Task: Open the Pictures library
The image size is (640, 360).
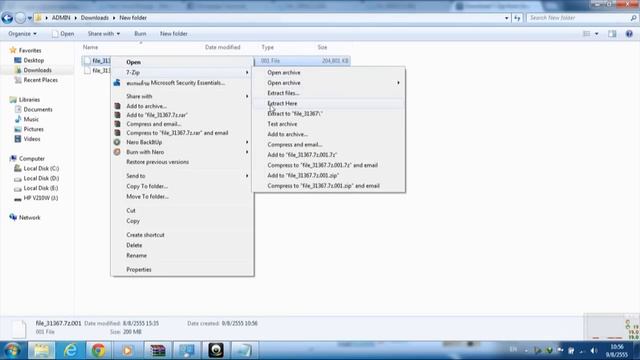Action: pos(33,129)
